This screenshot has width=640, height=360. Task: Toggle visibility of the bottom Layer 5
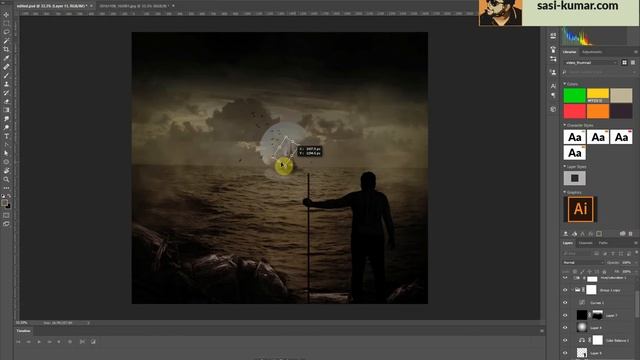[565, 353]
